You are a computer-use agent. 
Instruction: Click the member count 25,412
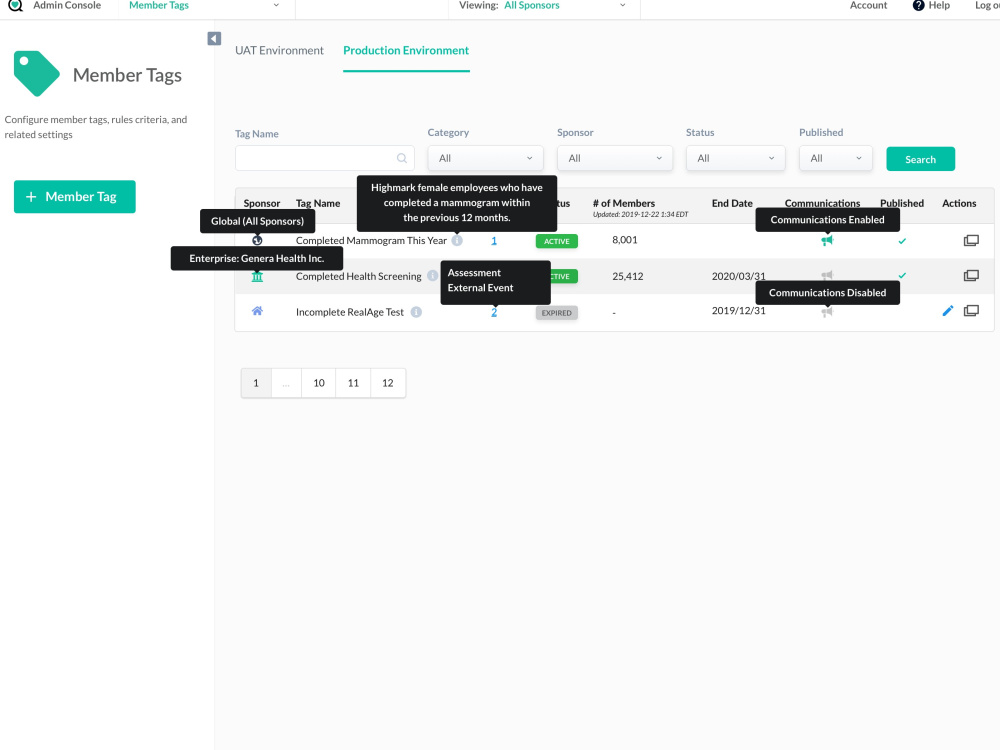point(628,276)
